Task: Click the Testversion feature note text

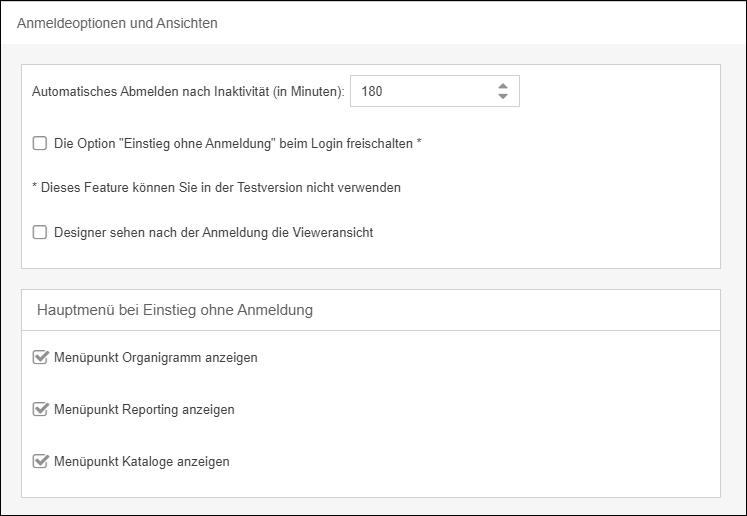Action: pos(217,187)
